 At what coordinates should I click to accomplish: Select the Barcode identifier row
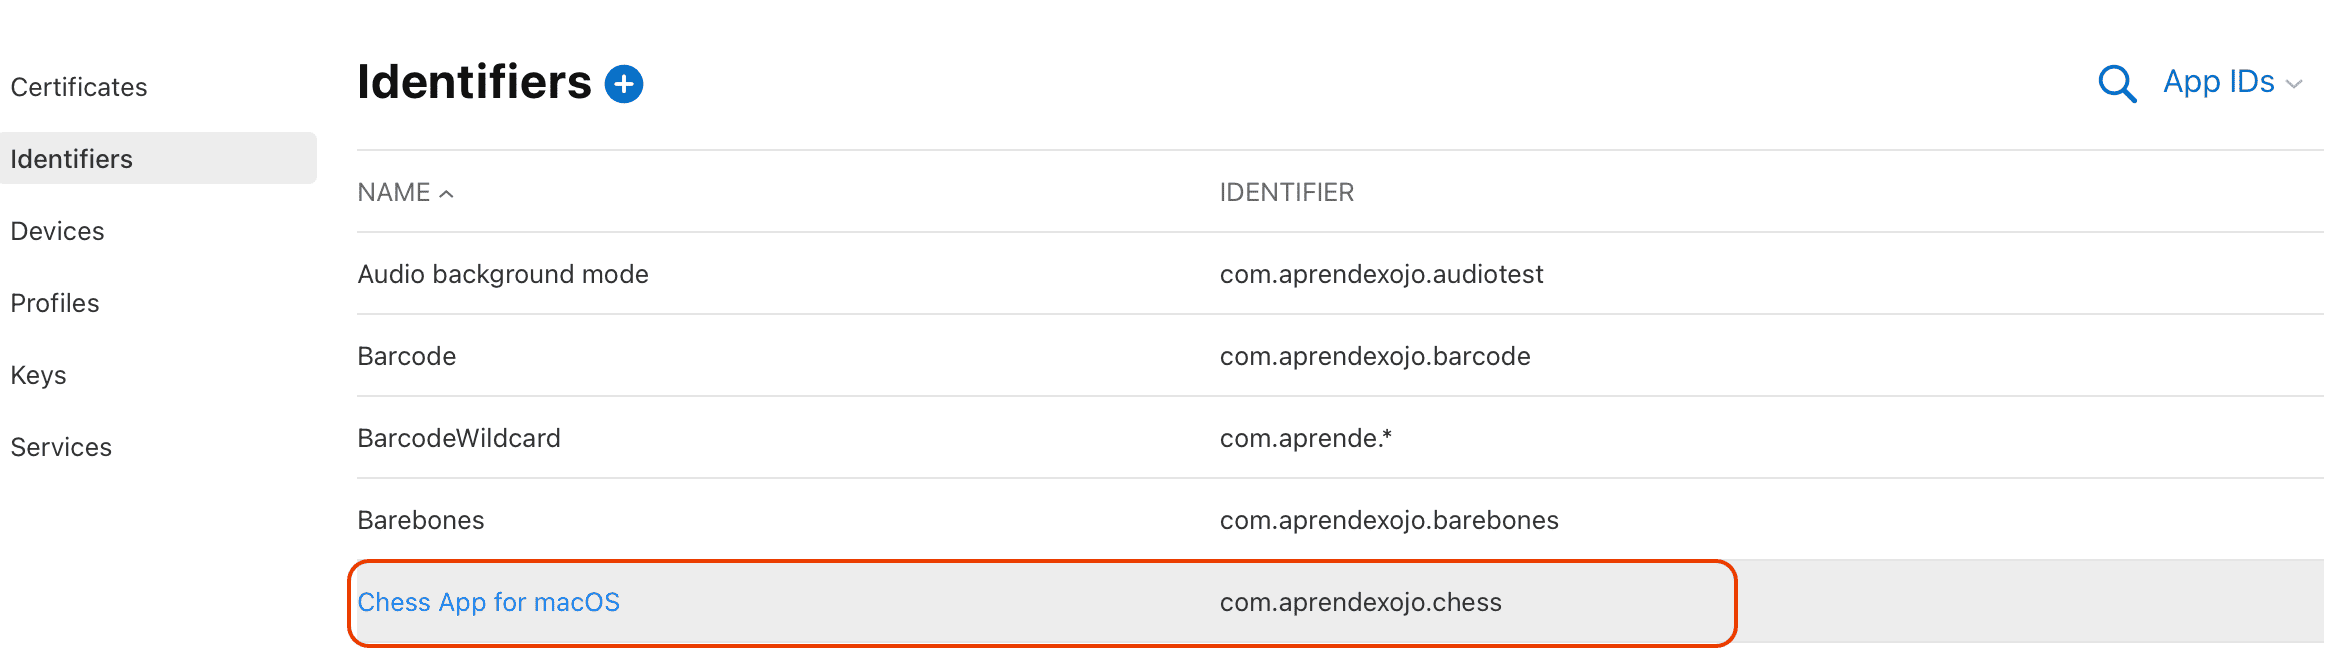click(406, 356)
